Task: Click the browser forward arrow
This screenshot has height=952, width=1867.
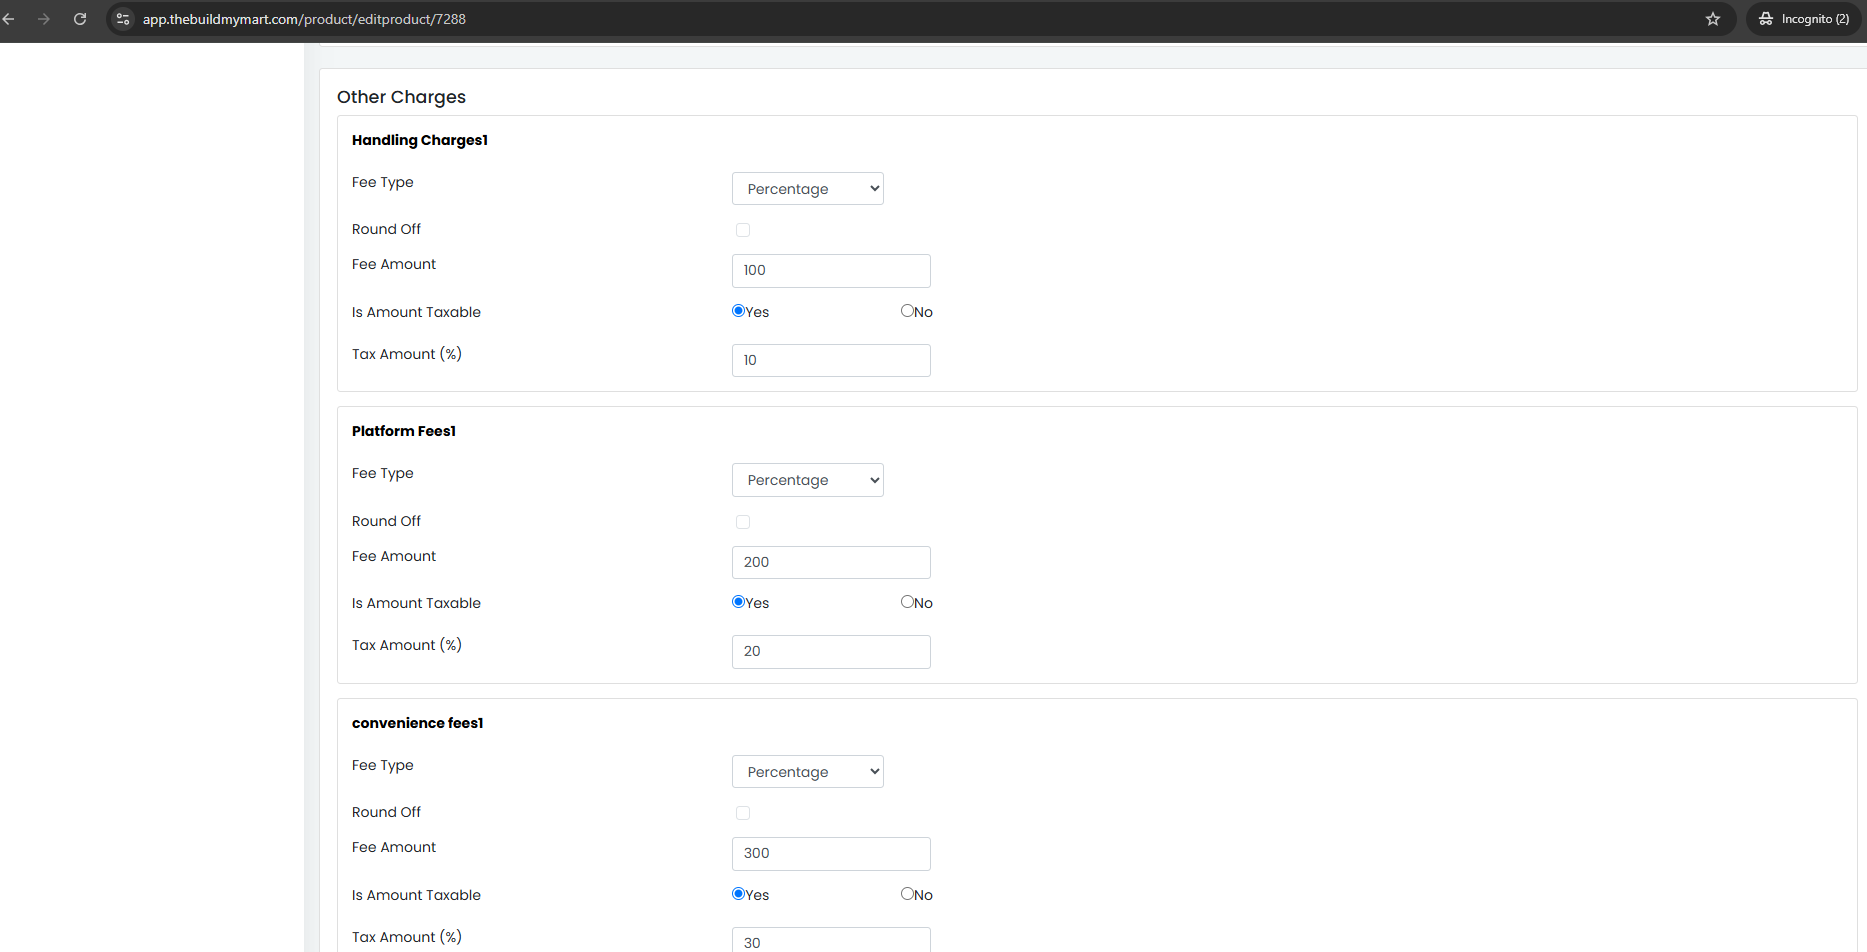Action: 44,19
